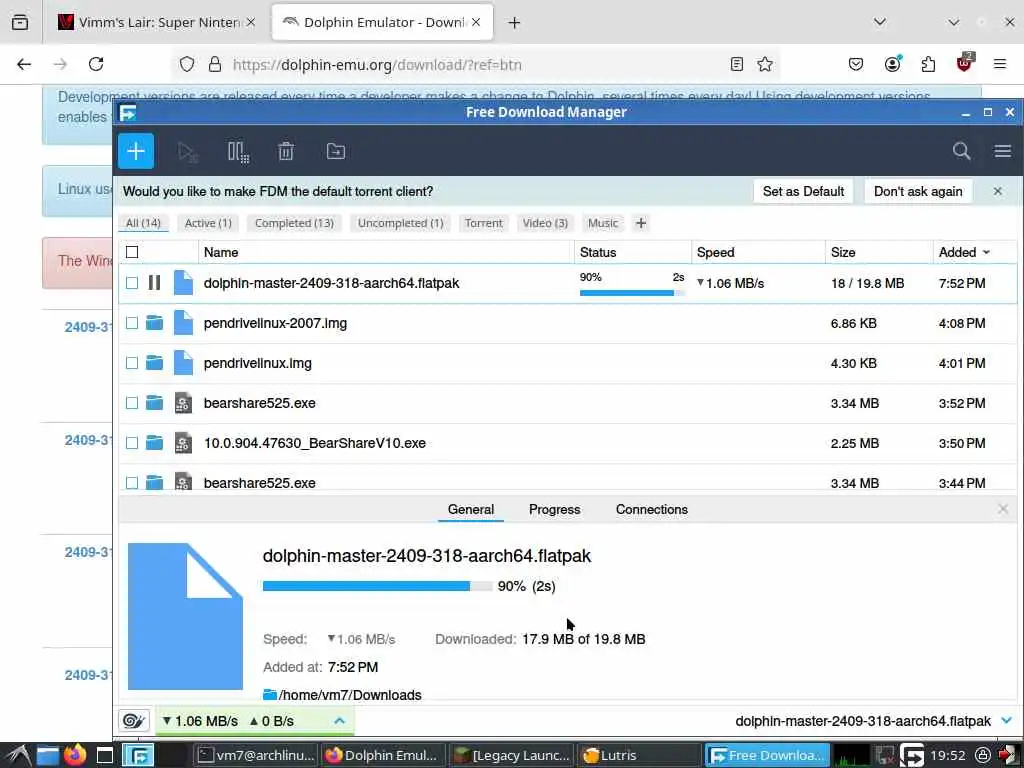Open folder for 10.0.904.47630_BearShareV10.exe
This screenshot has height=768, width=1024.
(x=155, y=443)
